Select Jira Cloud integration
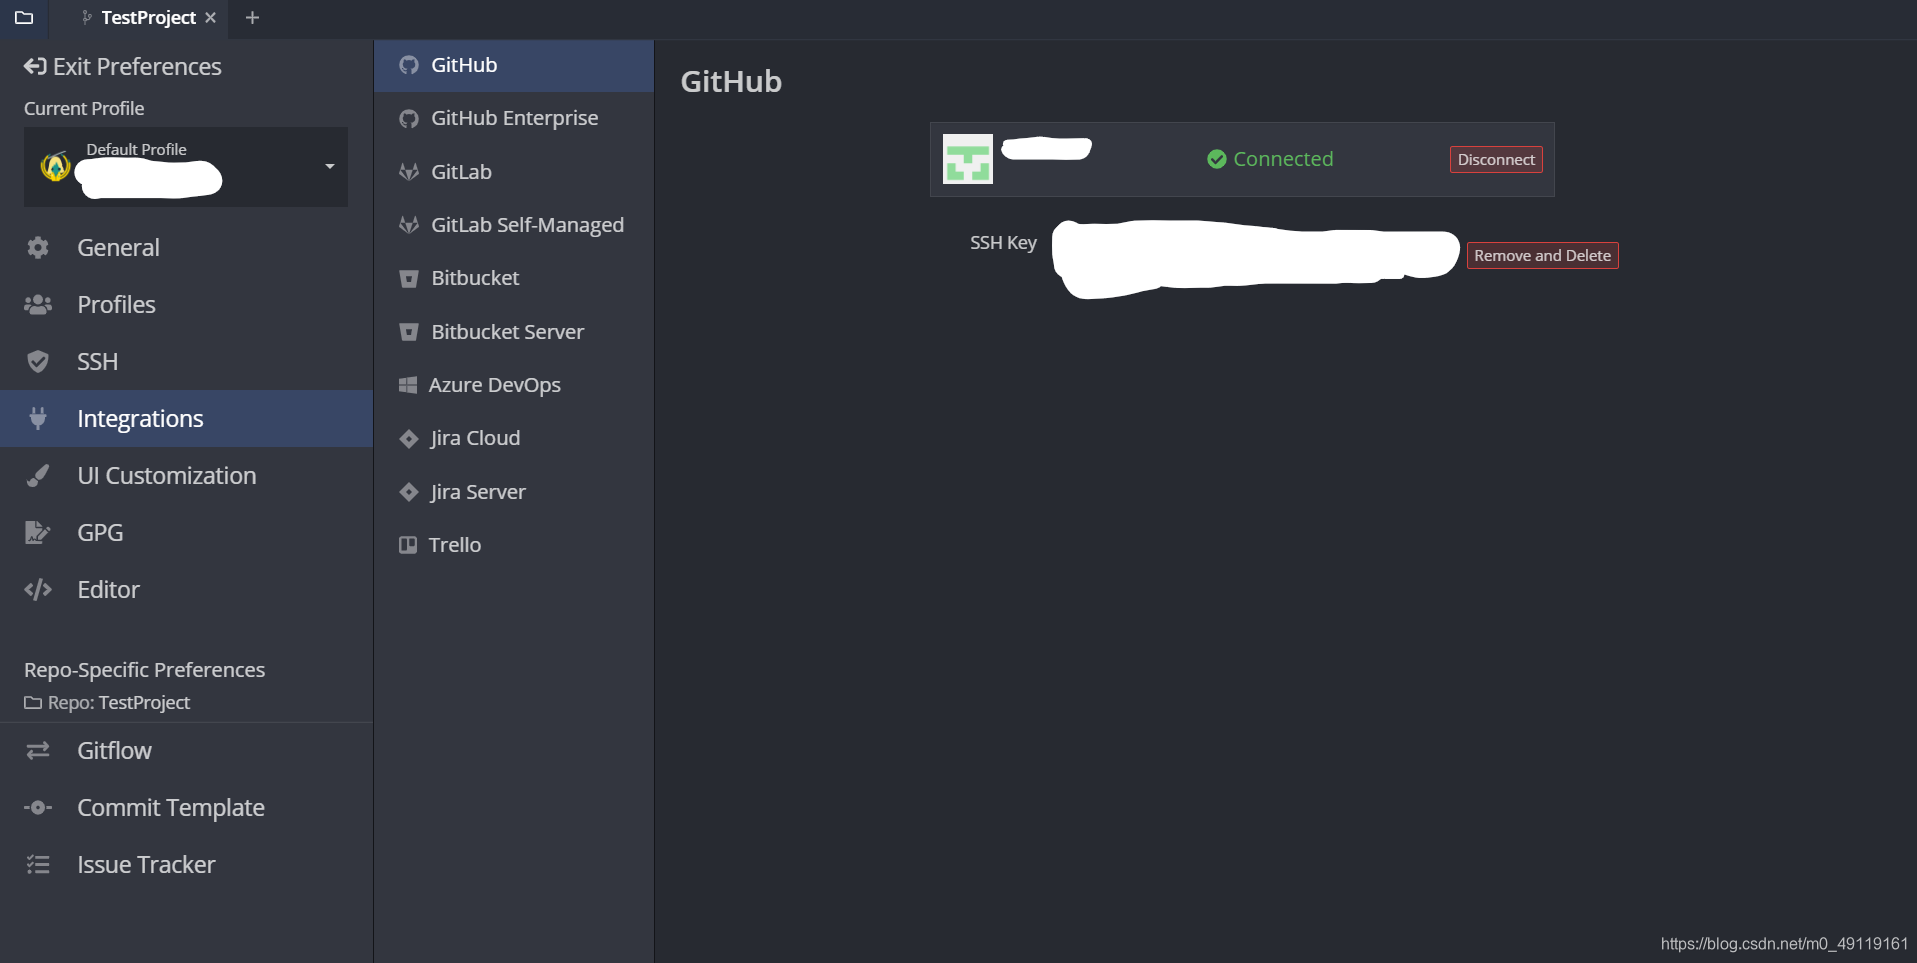 [514, 439]
